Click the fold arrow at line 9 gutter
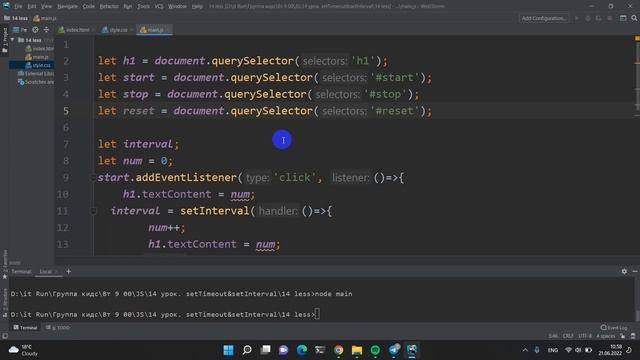 pyautogui.click(x=93, y=178)
